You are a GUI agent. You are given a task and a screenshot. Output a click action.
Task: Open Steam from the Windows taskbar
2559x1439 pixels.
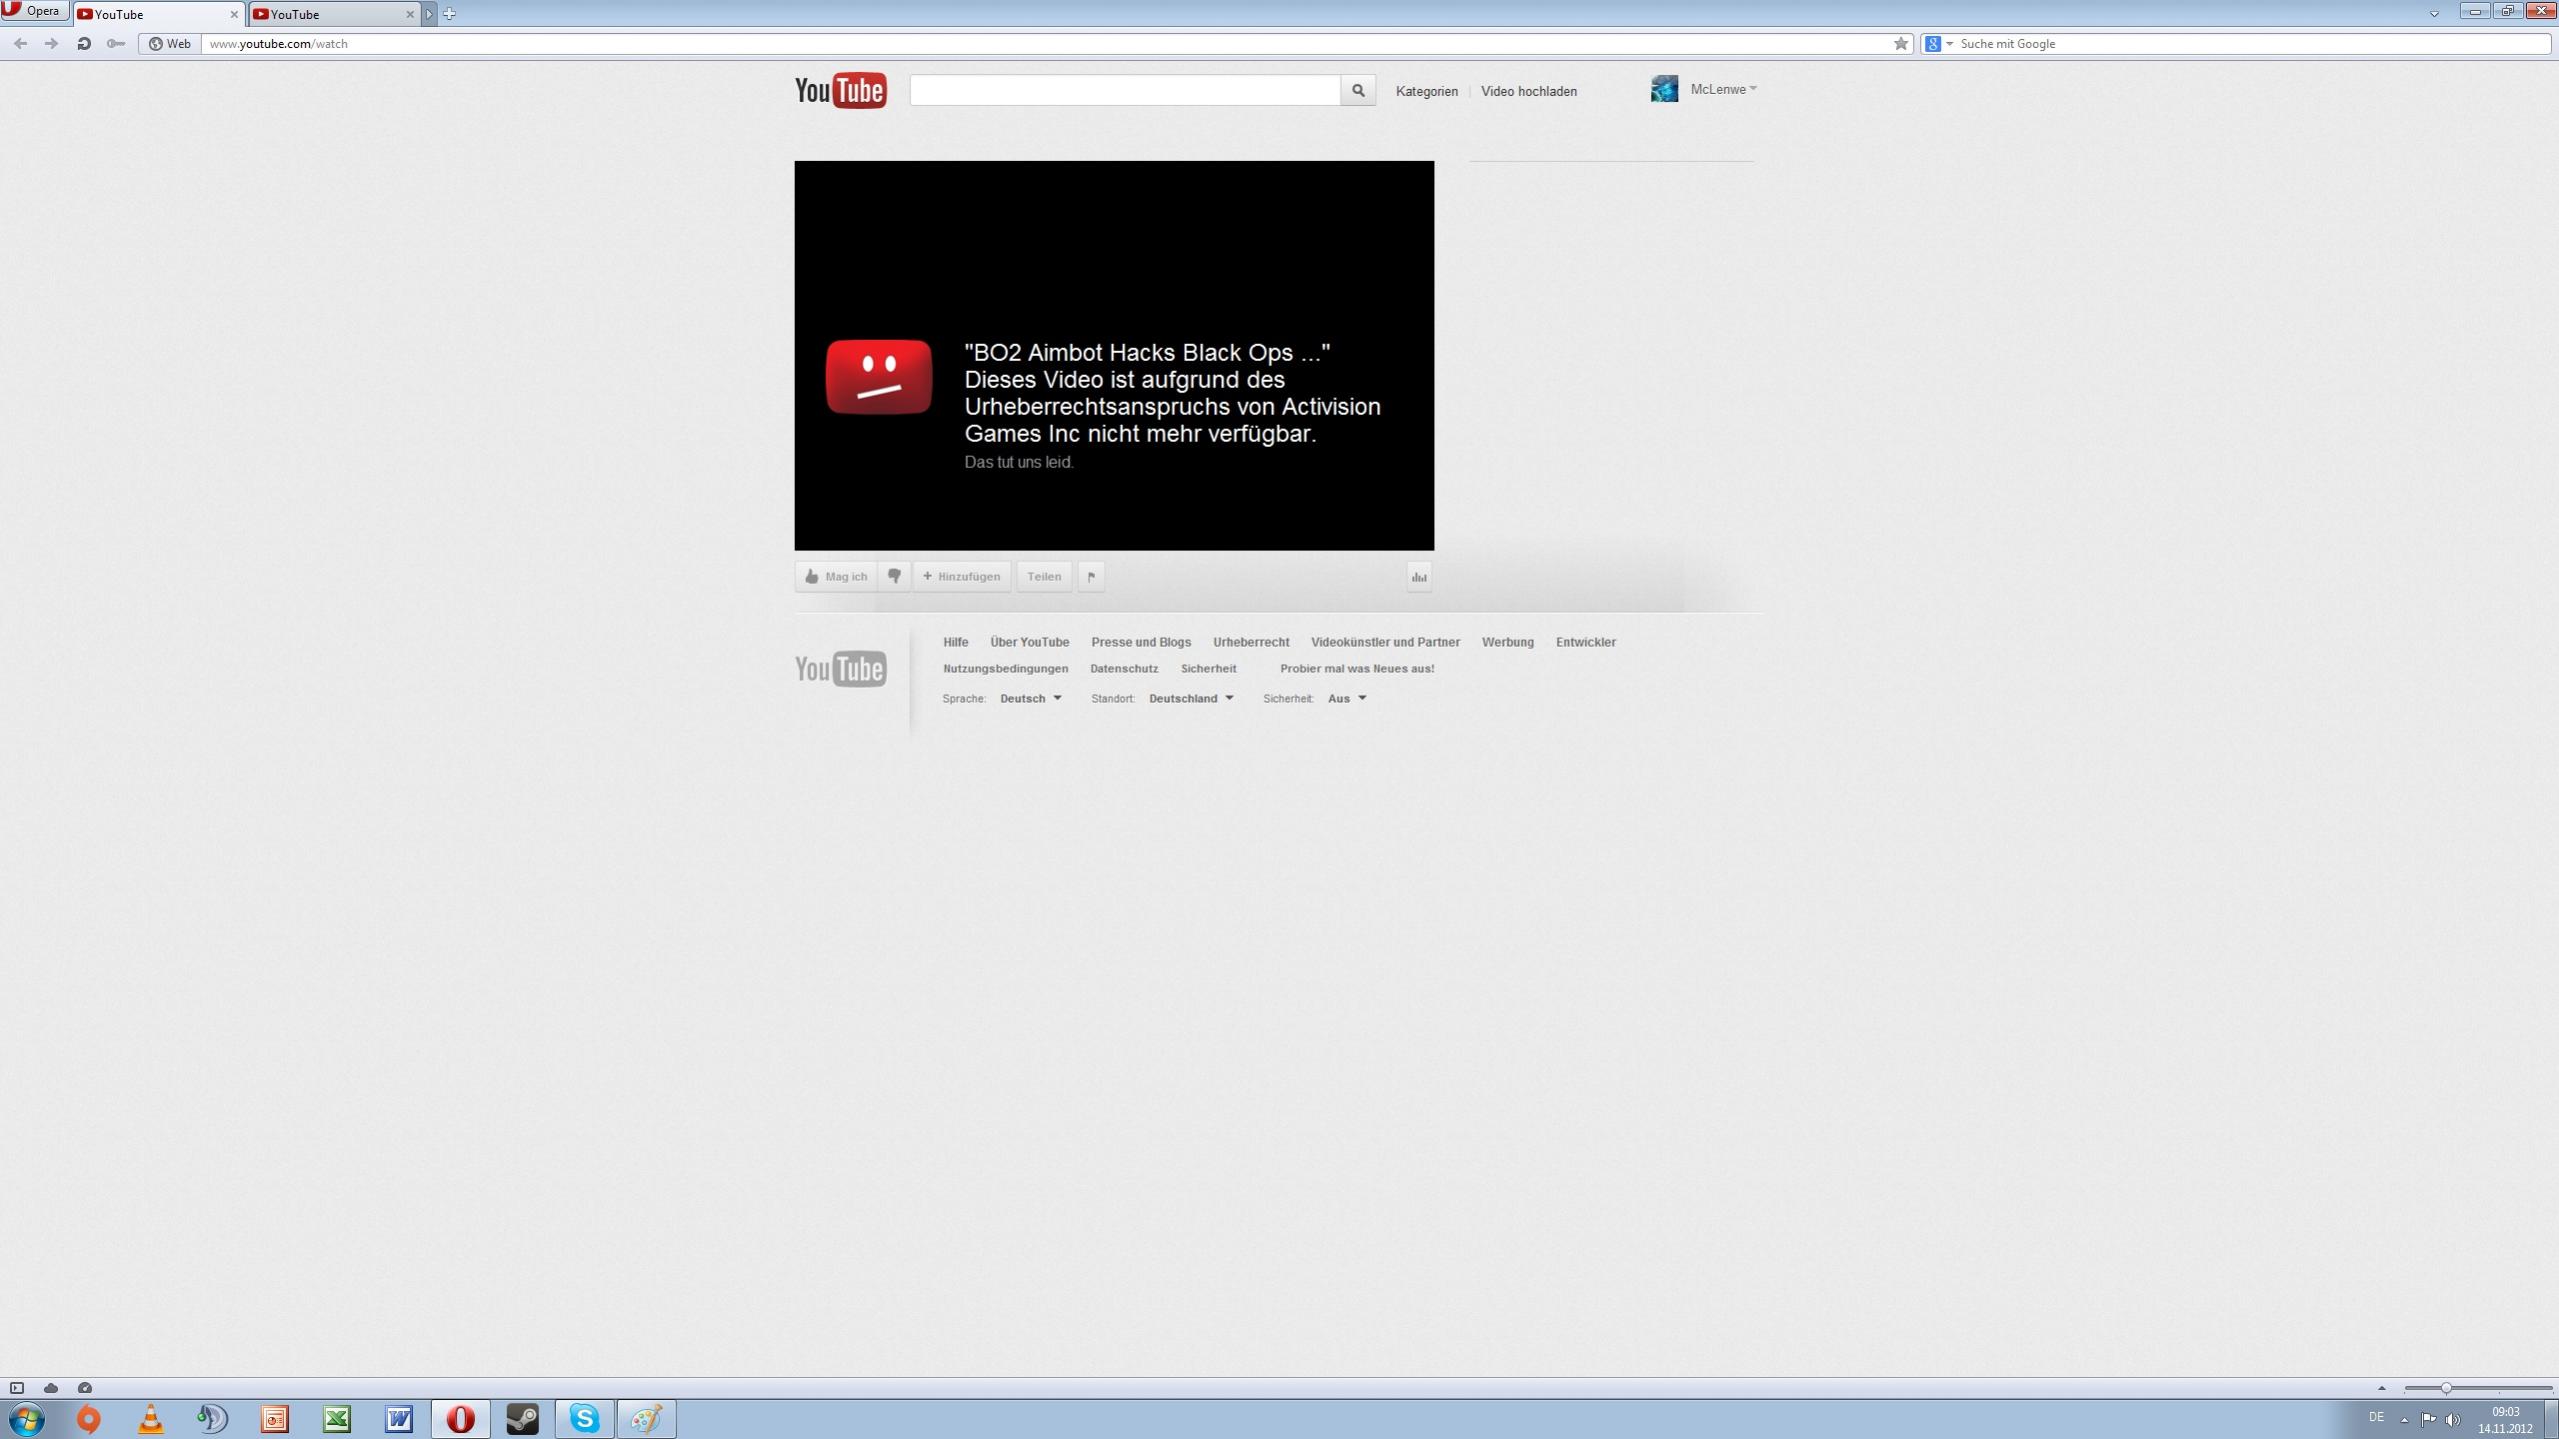[x=522, y=1418]
